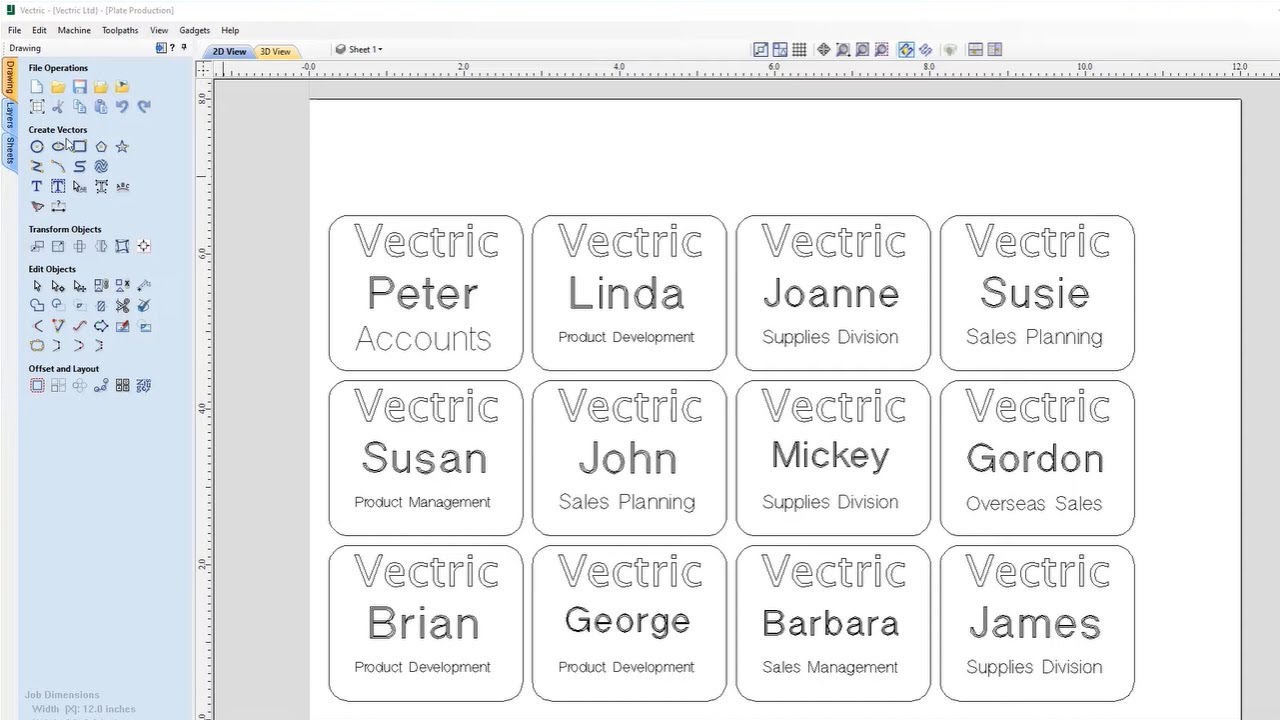Open the Edit menu
The height and width of the screenshot is (720, 1280).
(39, 30)
